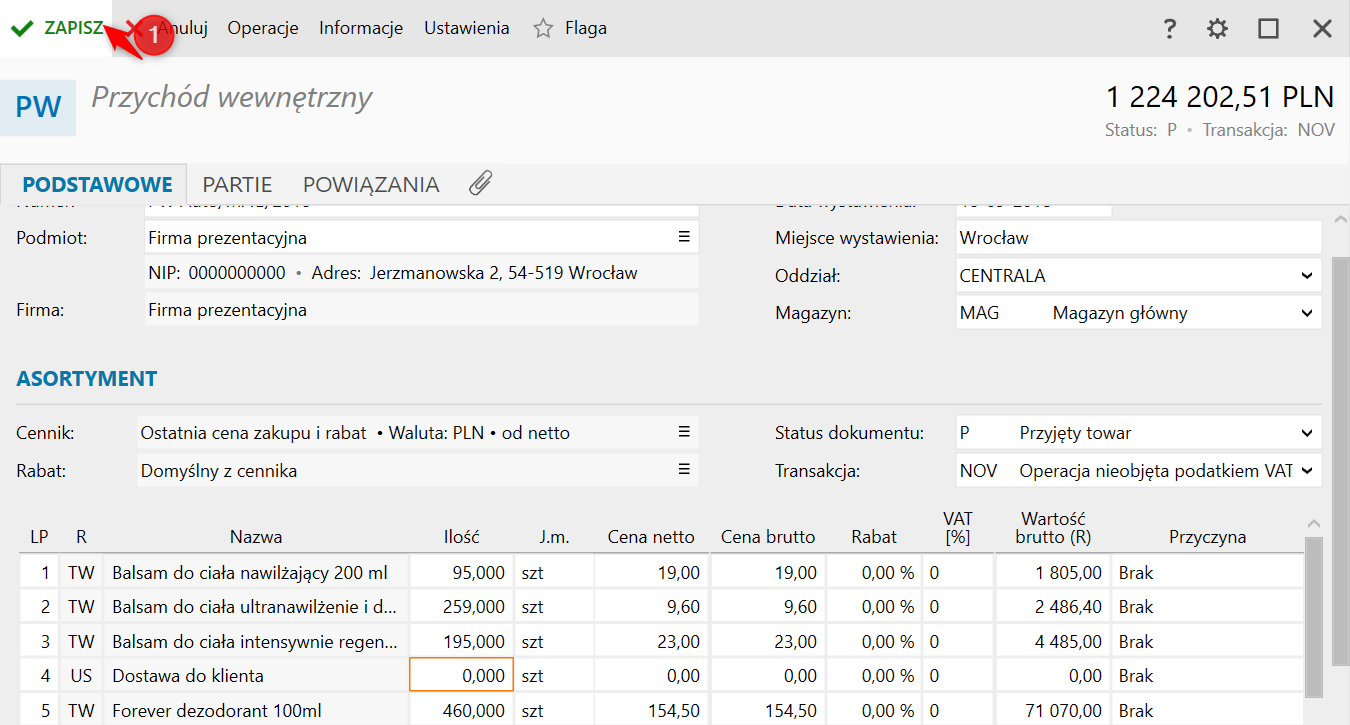Screen dimensions: 1350x725
Task: Expand the Magazyn dropdown (Magazyn główny)
Action: coord(1306,313)
